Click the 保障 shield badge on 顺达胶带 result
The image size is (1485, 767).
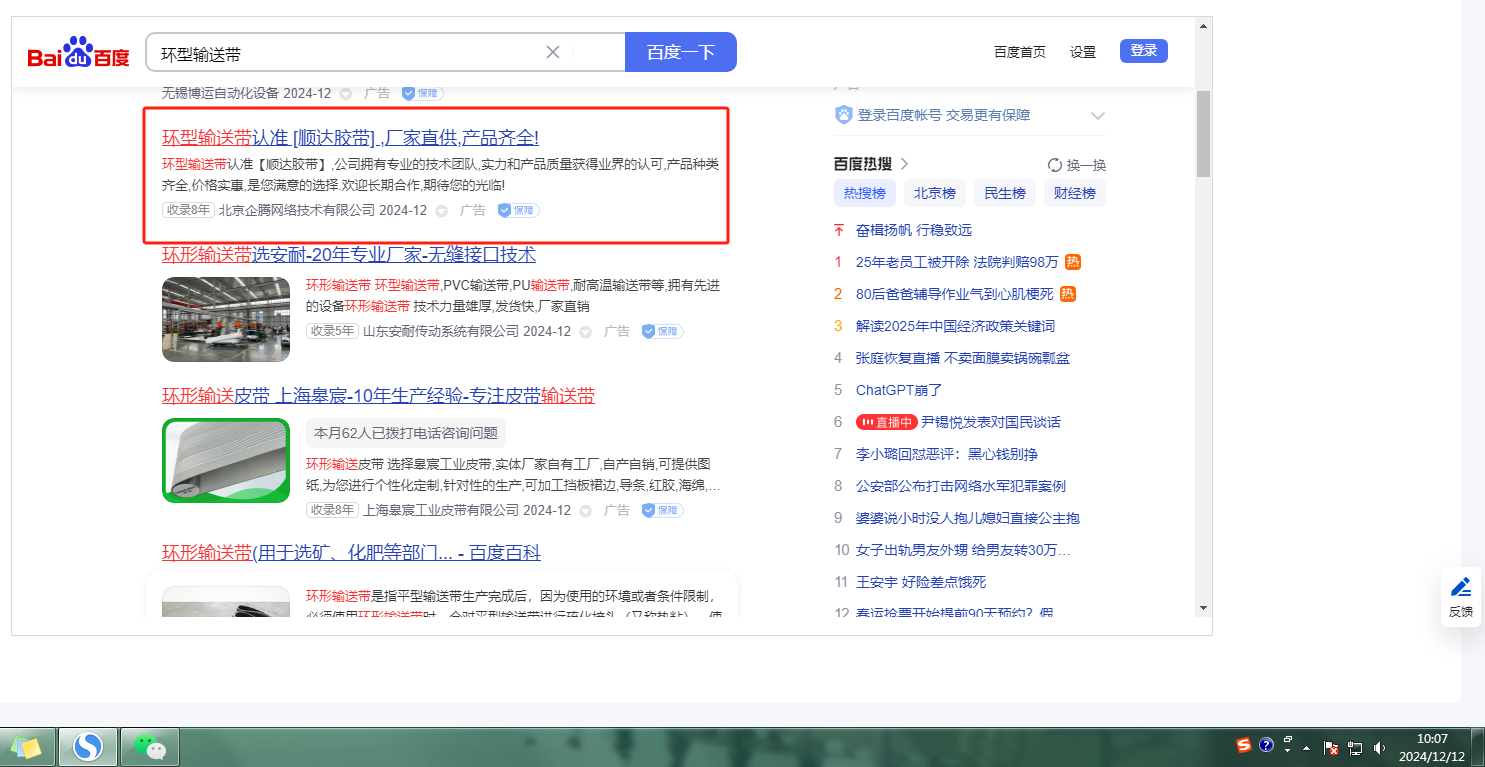click(x=519, y=210)
